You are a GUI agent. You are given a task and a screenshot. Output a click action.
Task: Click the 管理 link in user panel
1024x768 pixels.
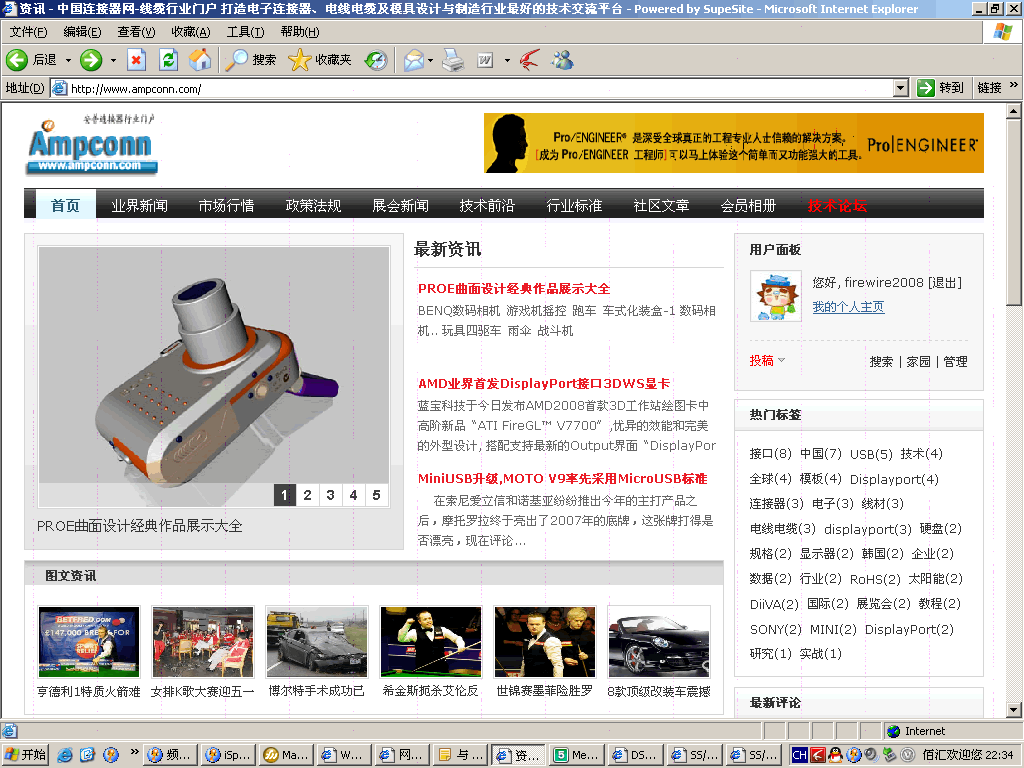coord(955,361)
